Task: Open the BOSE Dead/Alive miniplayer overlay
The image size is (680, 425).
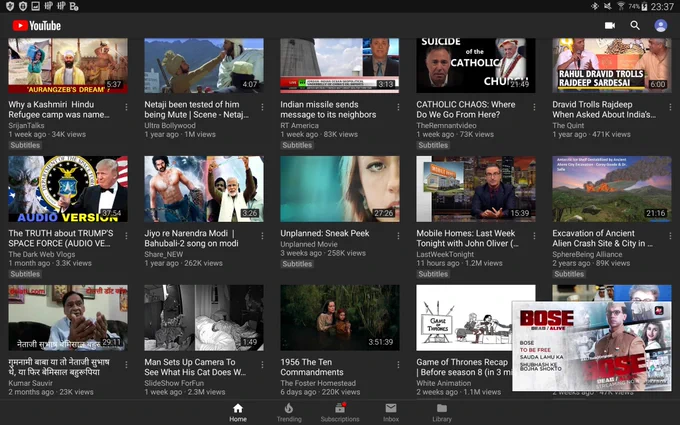Action: [592, 346]
